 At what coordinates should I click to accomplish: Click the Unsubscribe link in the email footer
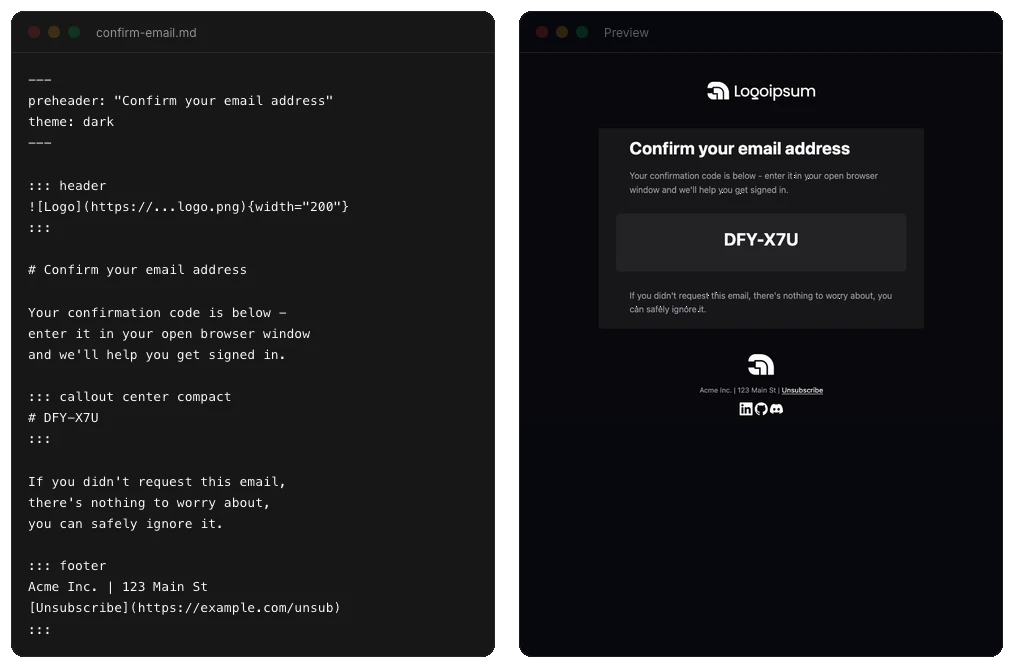tap(802, 390)
